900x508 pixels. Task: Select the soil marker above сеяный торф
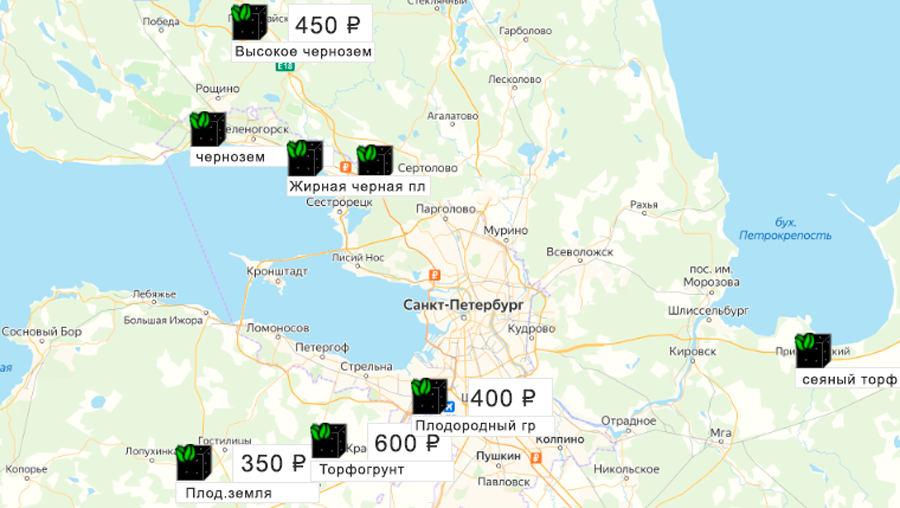[813, 351]
